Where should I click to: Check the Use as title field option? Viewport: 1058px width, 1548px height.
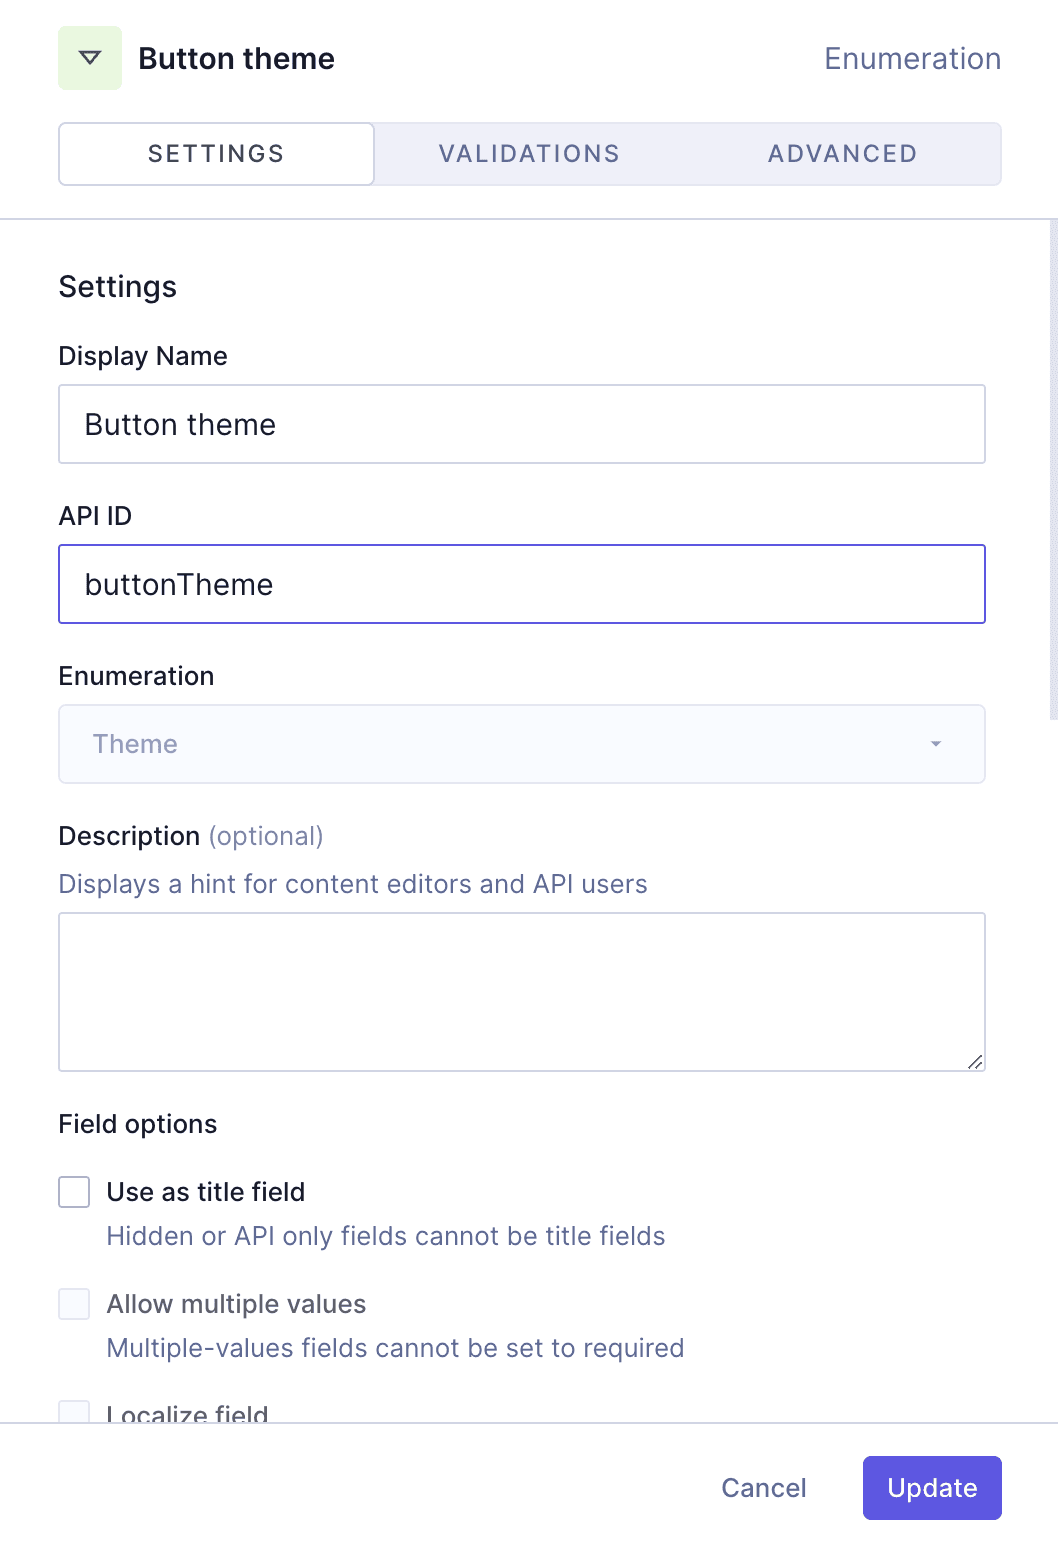coord(74,1191)
